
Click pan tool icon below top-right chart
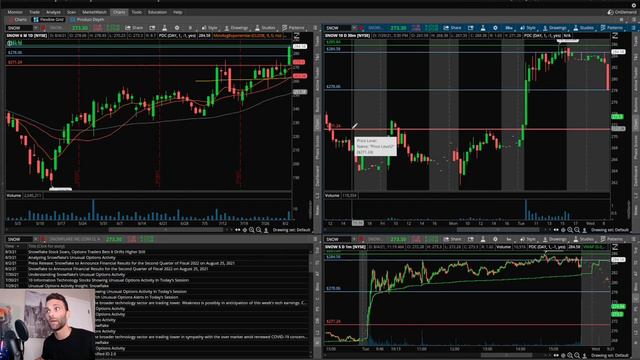click(x=563, y=230)
